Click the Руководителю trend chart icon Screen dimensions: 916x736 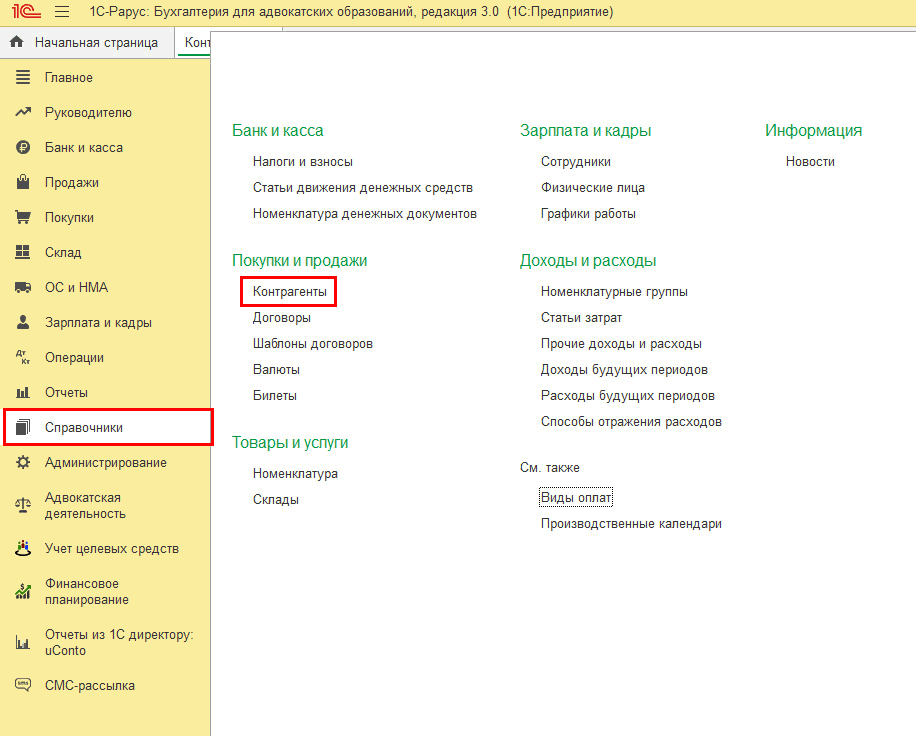point(23,113)
